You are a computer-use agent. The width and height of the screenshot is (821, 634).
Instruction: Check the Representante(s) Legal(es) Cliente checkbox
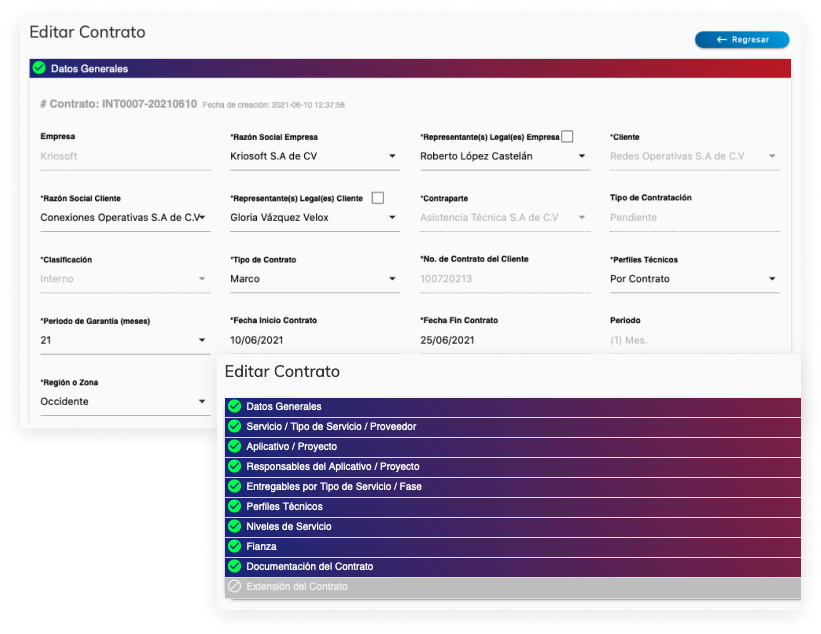pyautogui.click(x=377, y=197)
